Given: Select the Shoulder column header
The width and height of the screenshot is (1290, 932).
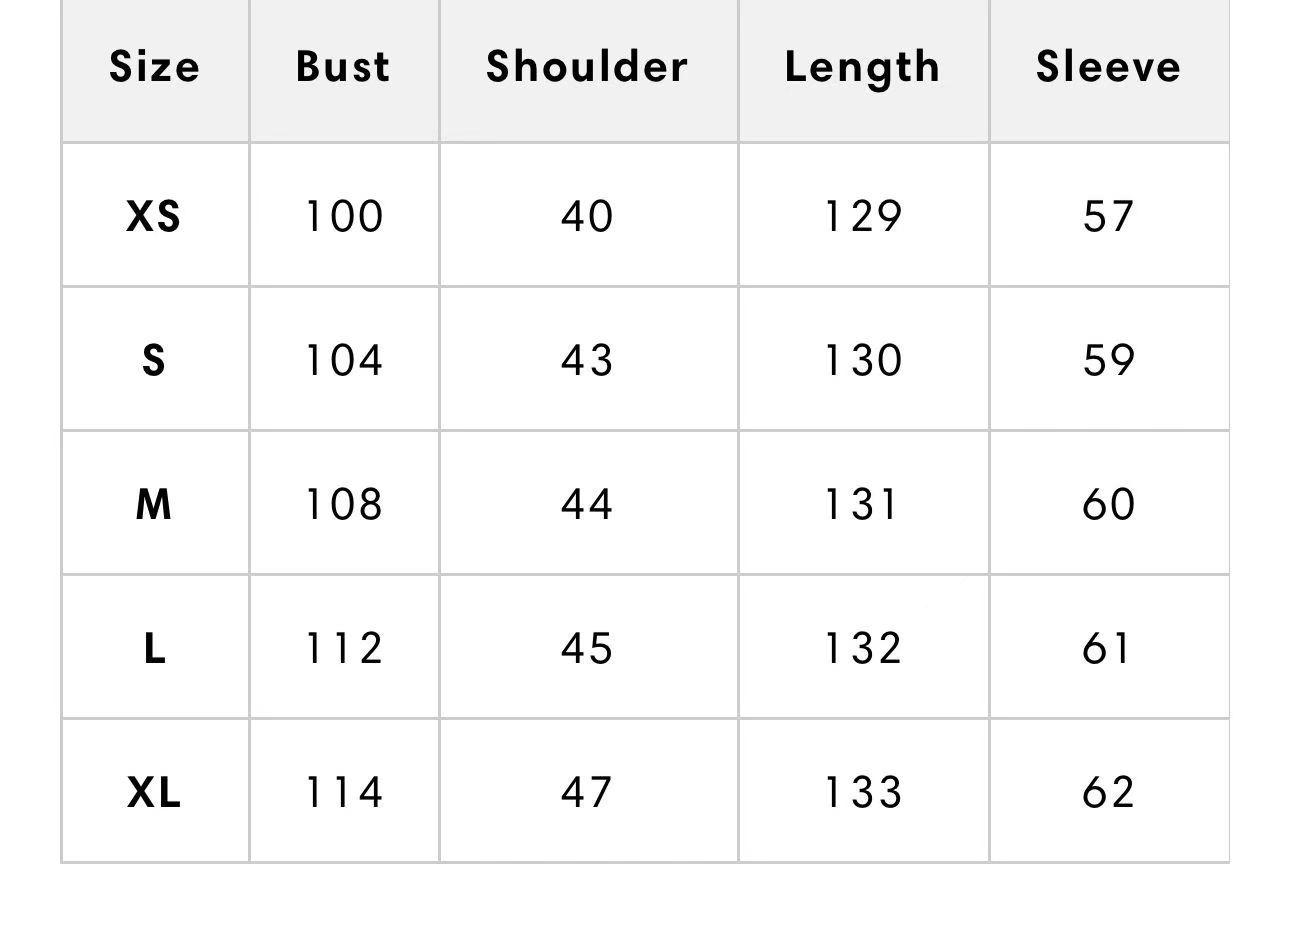Looking at the screenshot, I should tap(587, 67).
